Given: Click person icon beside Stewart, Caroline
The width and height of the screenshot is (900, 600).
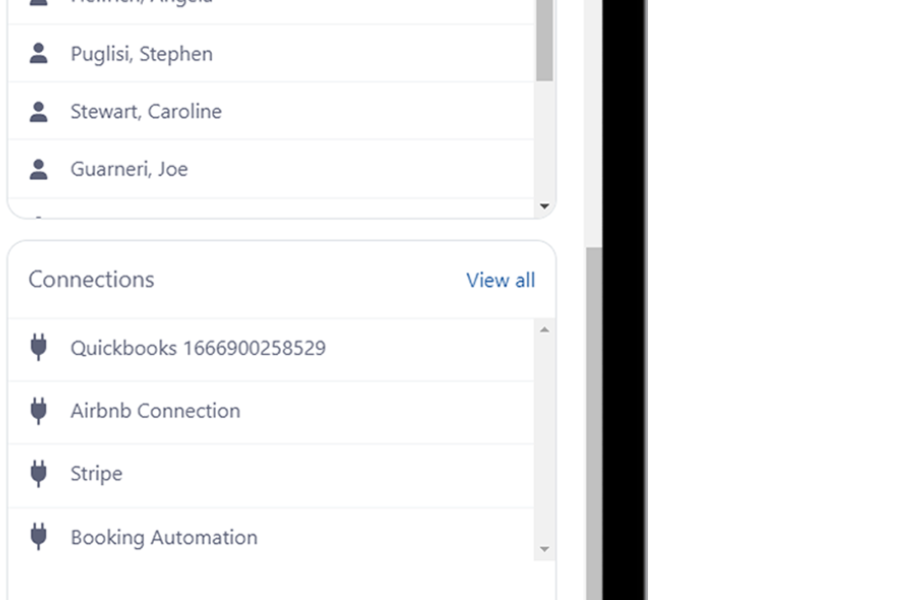Looking at the screenshot, I should point(38,111).
